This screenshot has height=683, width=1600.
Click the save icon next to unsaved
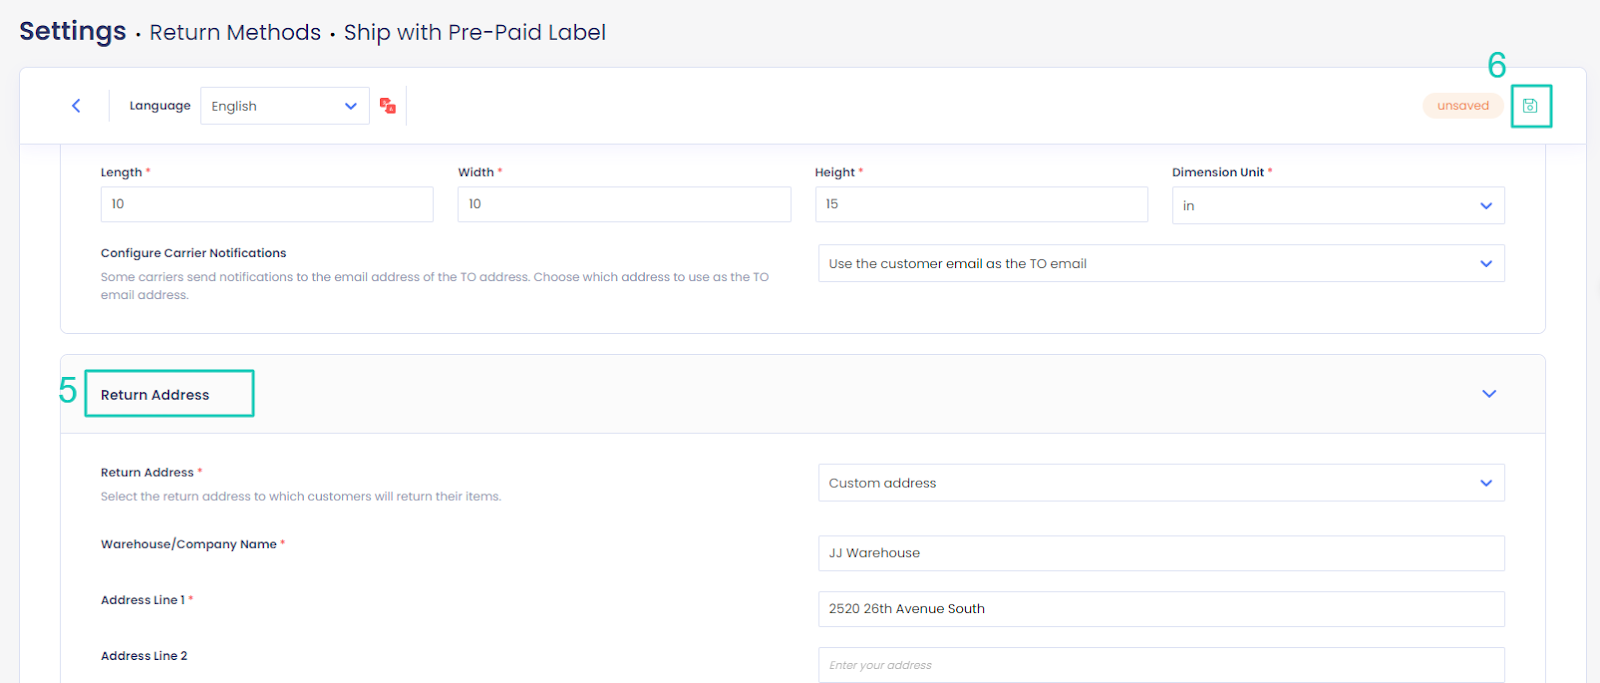tap(1530, 106)
